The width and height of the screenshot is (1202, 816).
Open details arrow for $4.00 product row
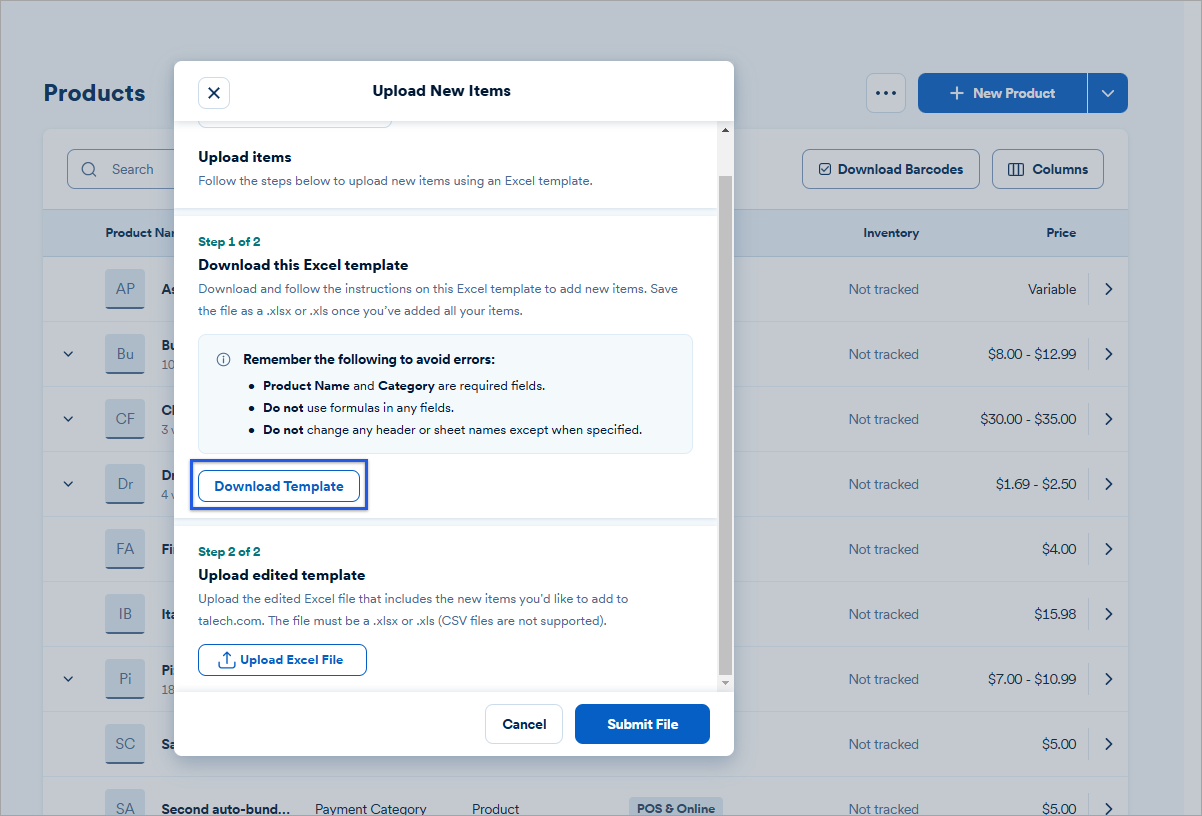(x=1108, y=549)
